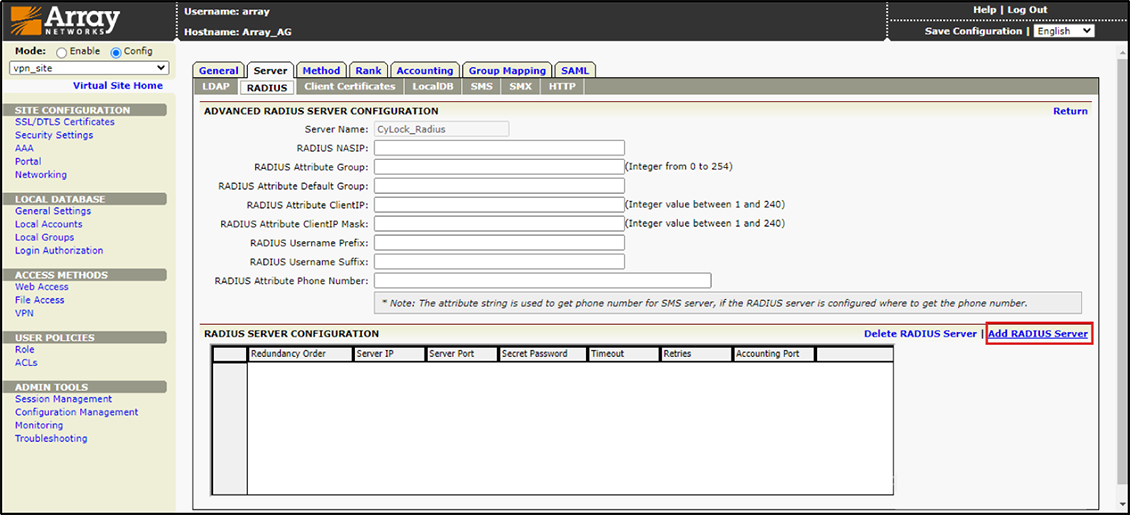This screenshot has width=1130, height=515.
Task: Open SSL/DTLS Certificates in the sidebar
Action: (x=65, y=122)
